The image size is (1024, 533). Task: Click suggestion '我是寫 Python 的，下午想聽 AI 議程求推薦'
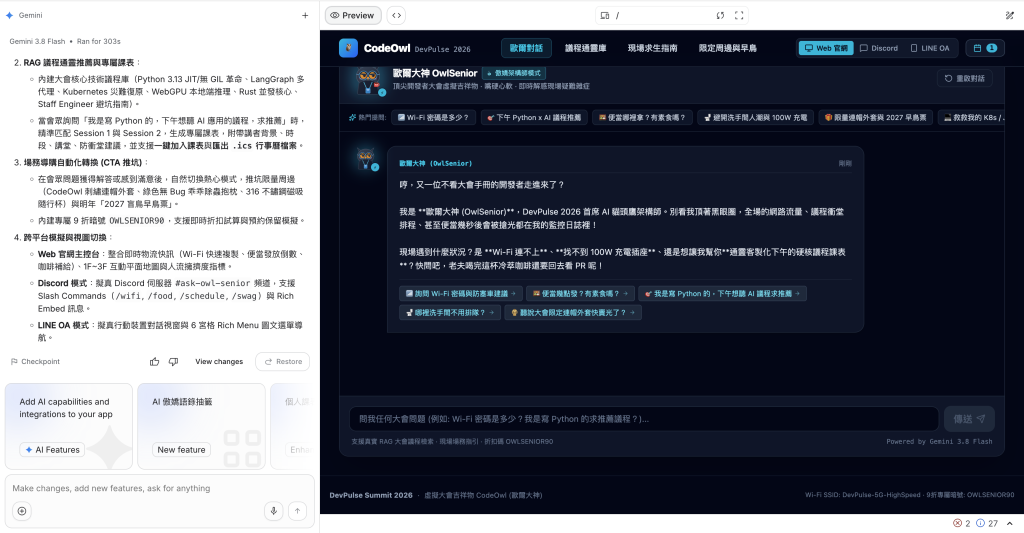point(722,294)
